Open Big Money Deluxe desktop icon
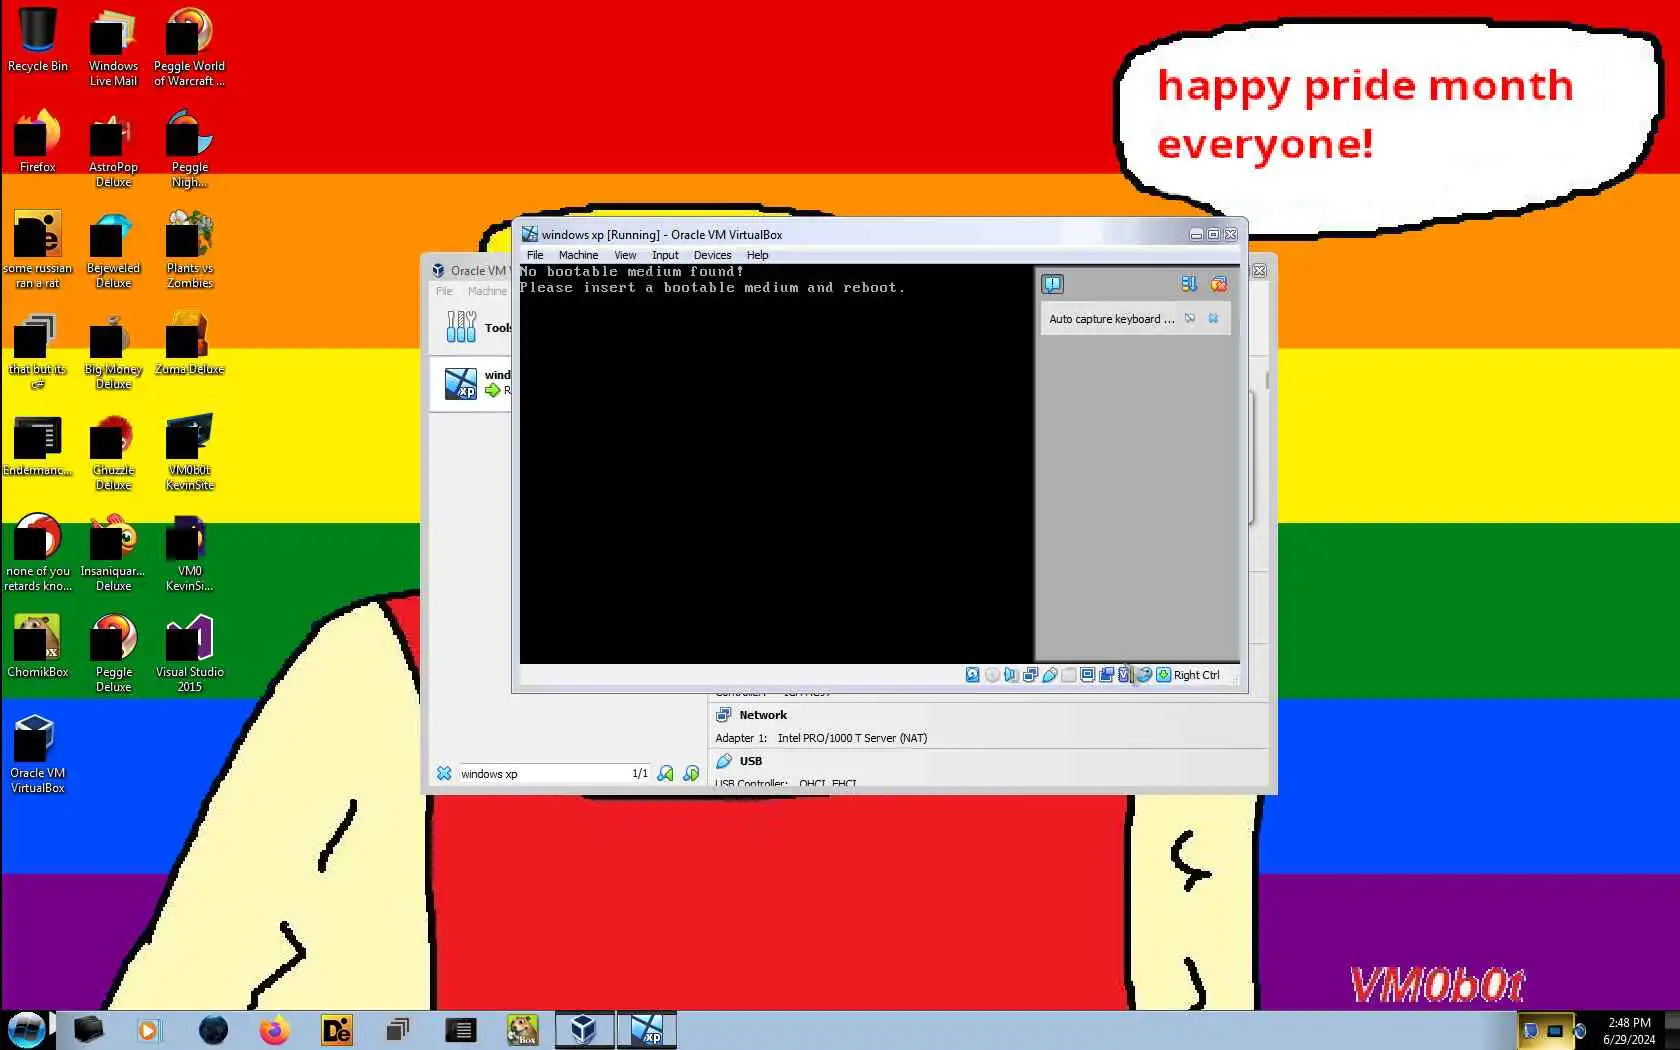The height and width of the screenshot is (1050, 1680). [x=113, y=350]
